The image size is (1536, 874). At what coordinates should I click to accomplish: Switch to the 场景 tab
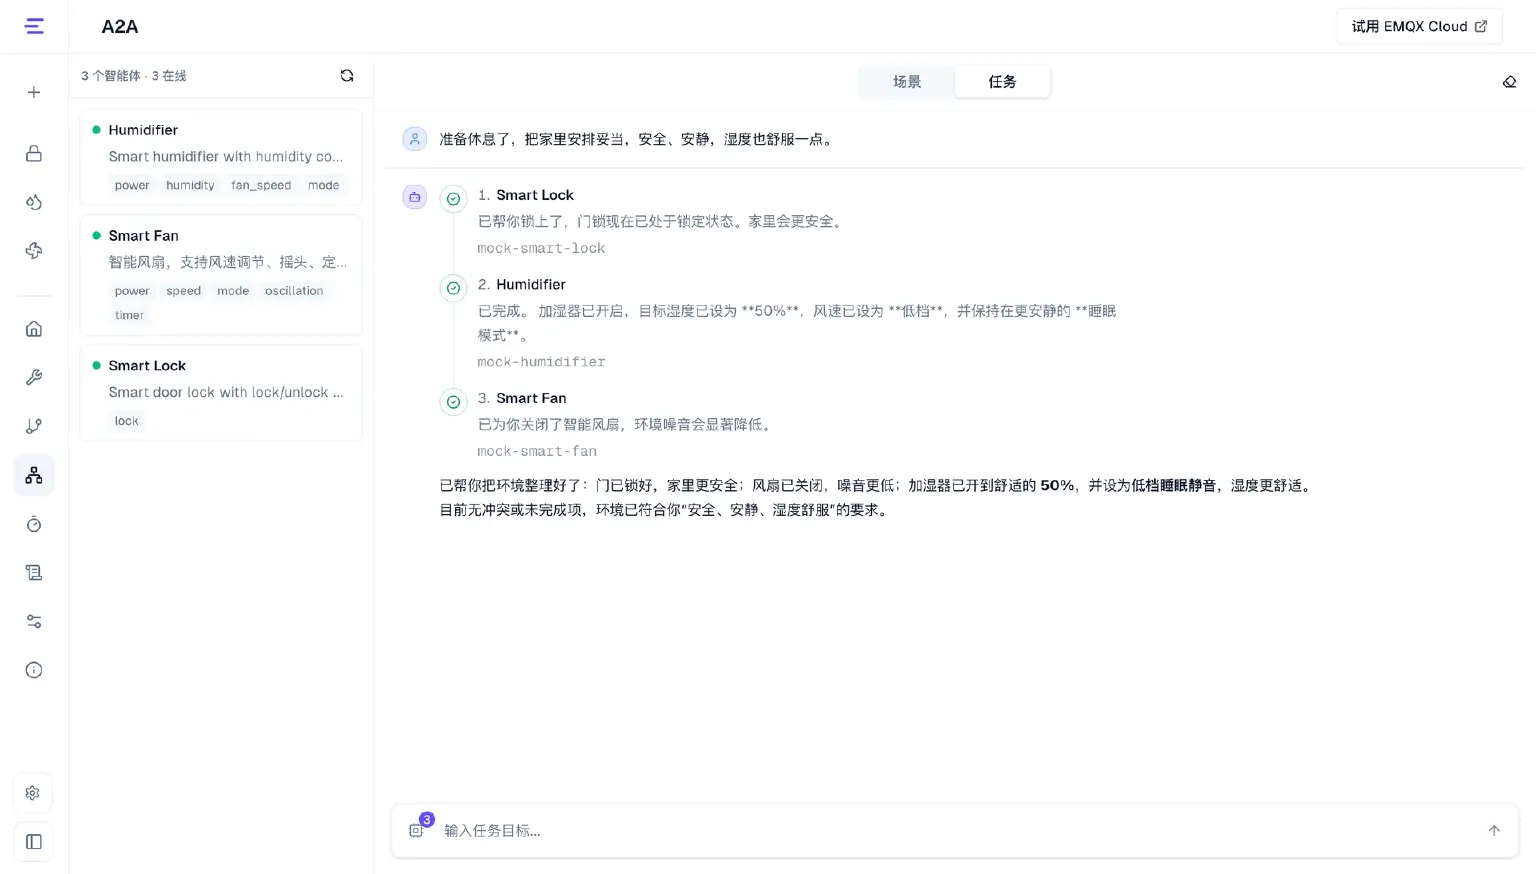(x=907, y=82)
